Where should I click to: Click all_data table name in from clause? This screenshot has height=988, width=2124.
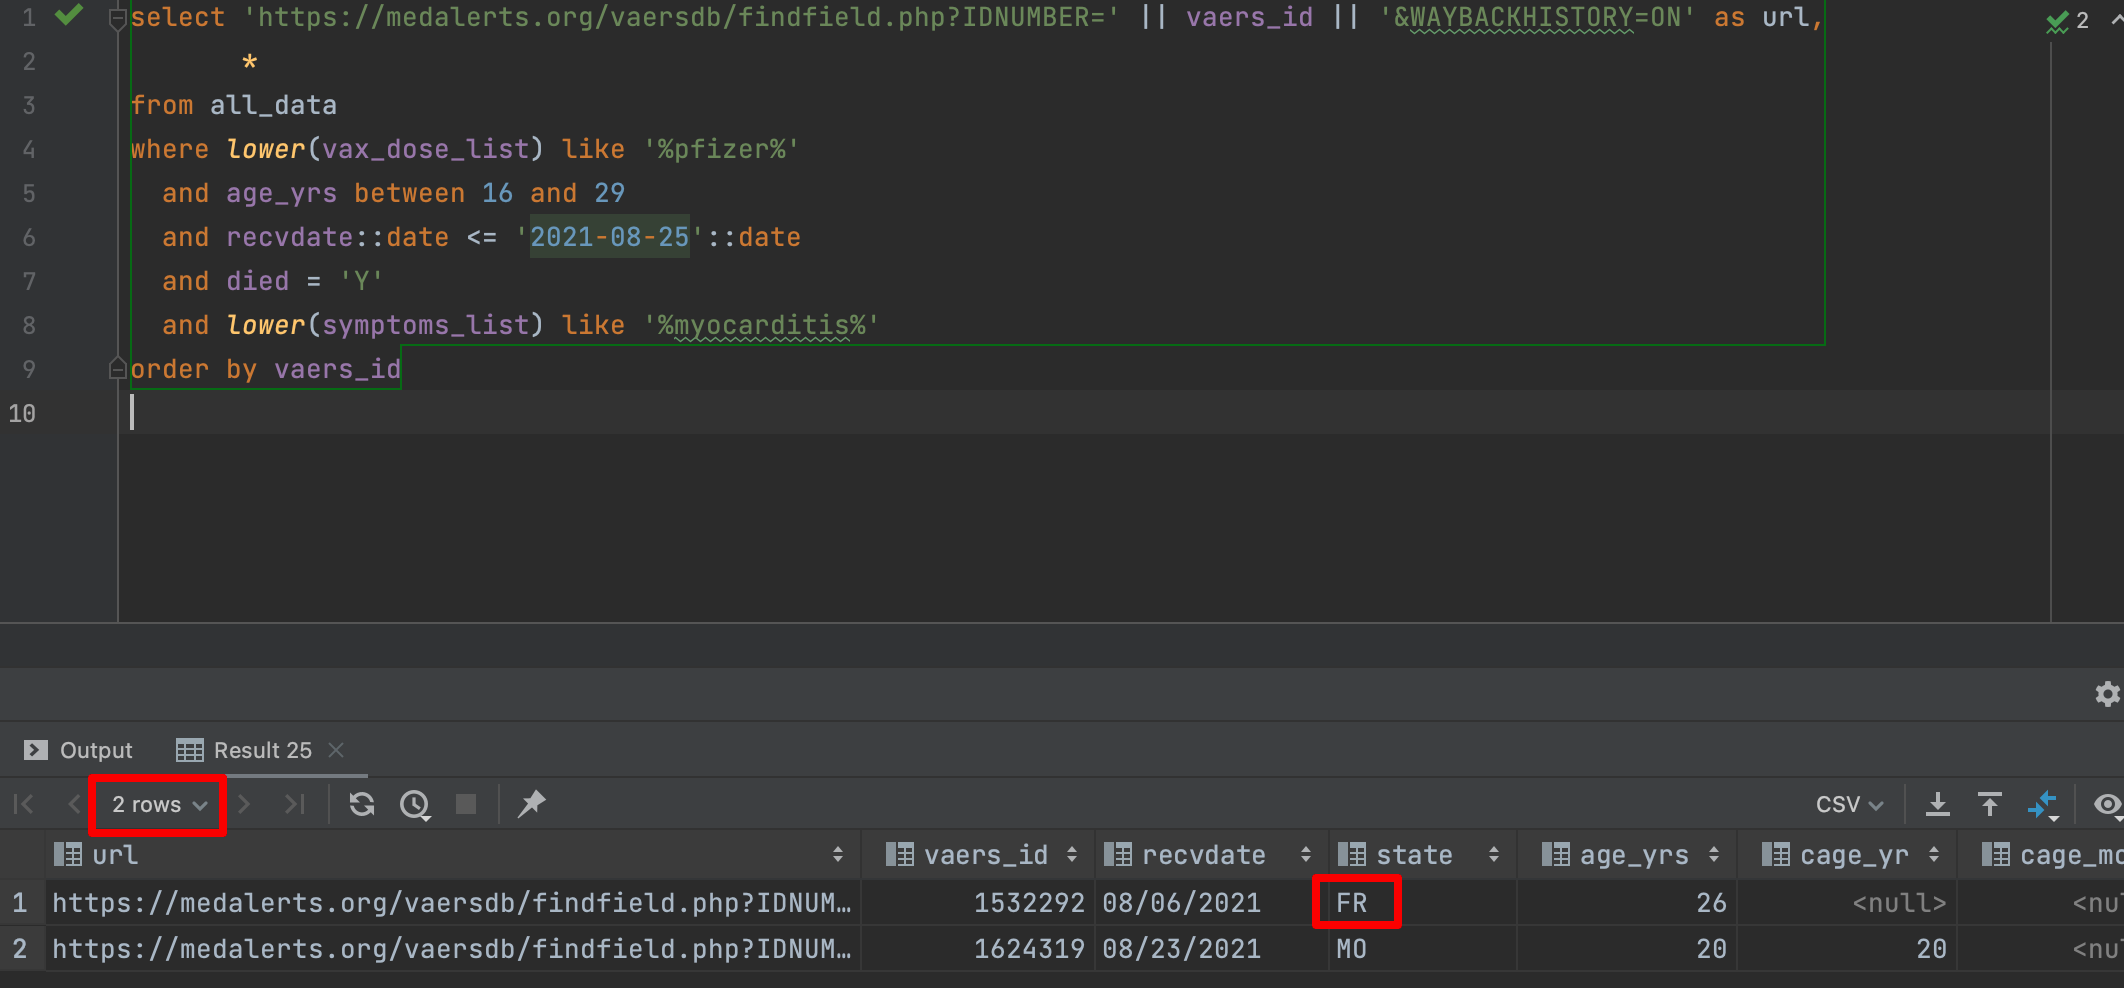point(273,105)
